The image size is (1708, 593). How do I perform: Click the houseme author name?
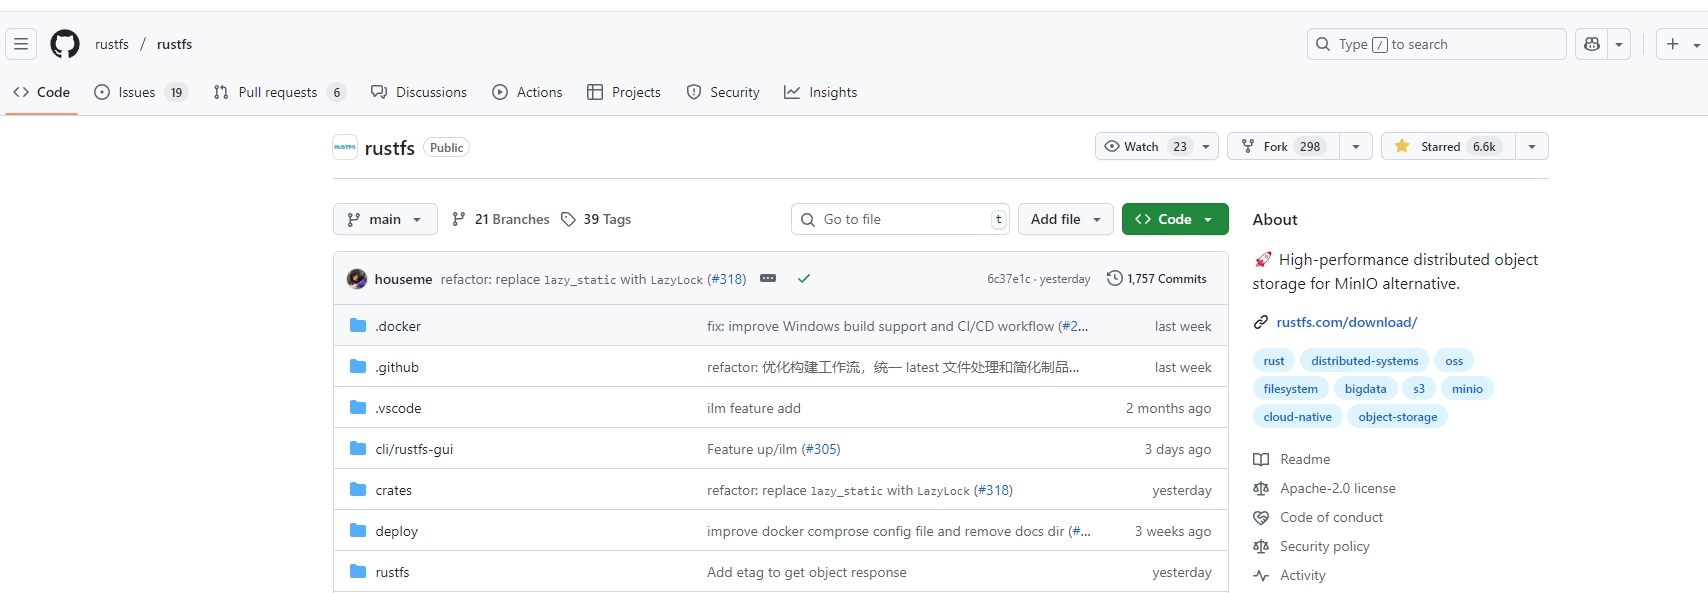pos(404,279)
